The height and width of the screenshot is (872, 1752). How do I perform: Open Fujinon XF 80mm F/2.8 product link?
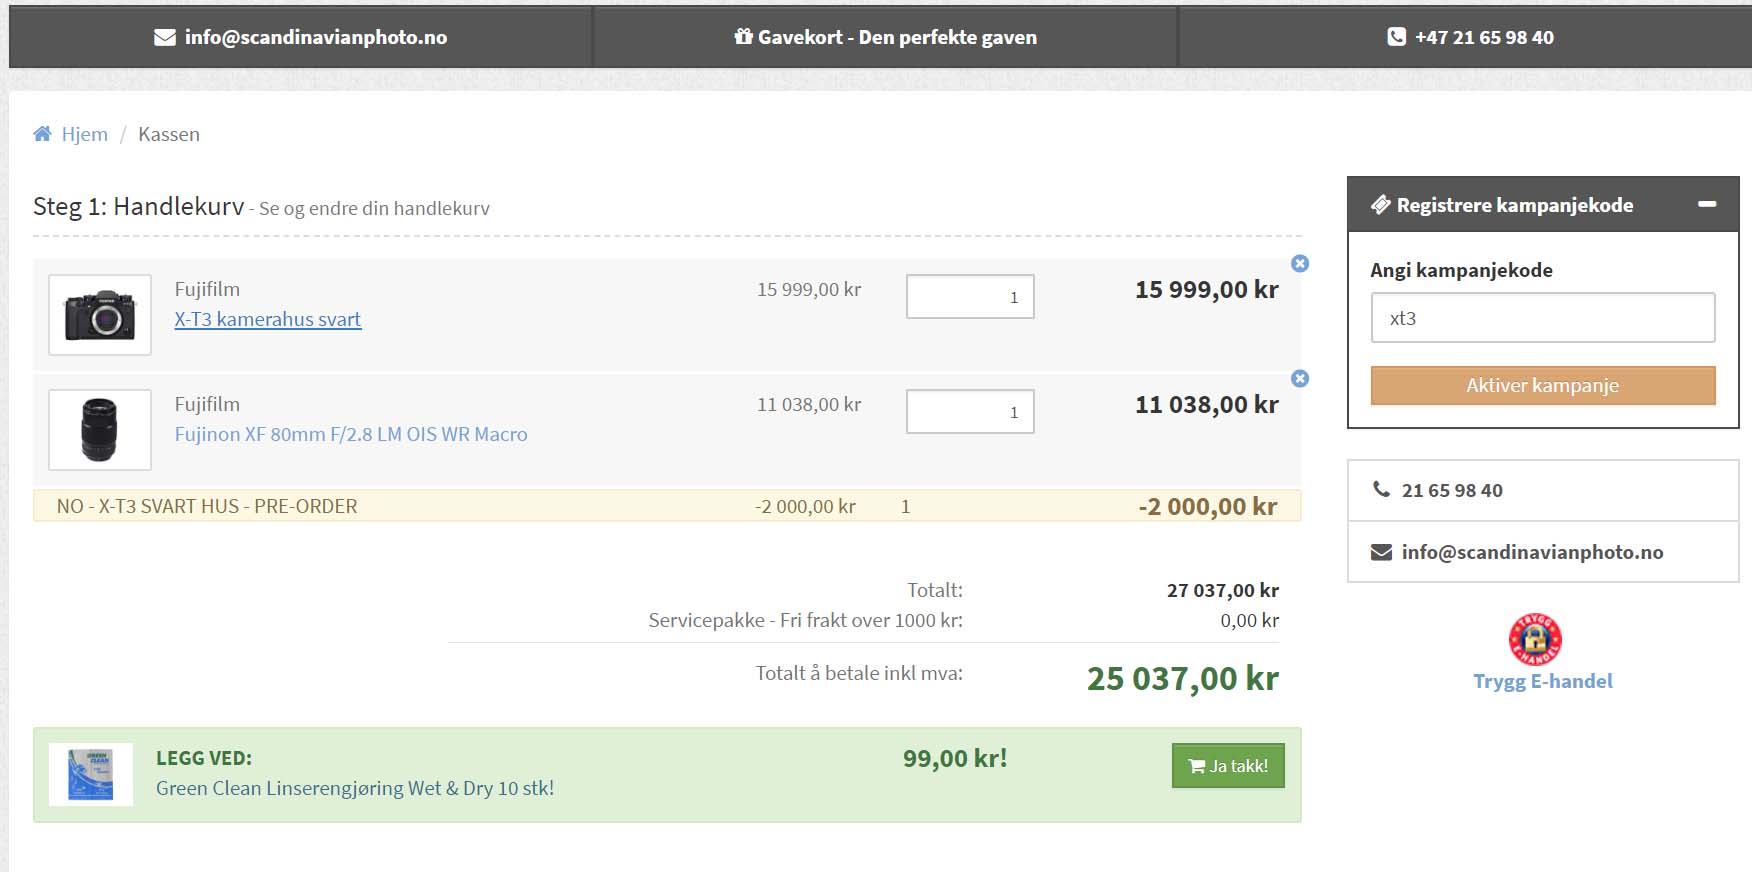pyautogui.click(x=351, y=434)
